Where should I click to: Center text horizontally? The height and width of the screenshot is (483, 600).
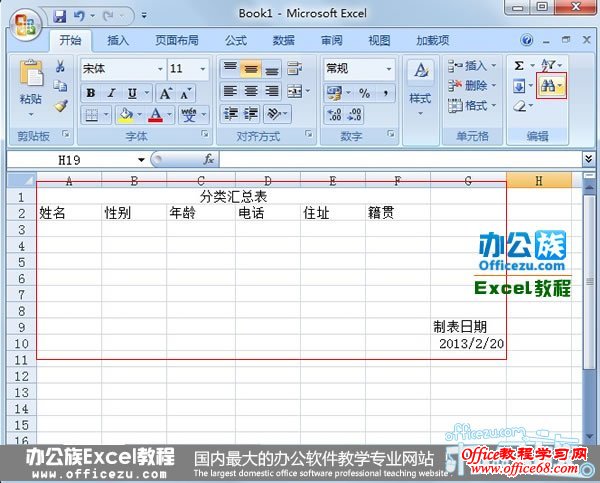coord(251,91)
